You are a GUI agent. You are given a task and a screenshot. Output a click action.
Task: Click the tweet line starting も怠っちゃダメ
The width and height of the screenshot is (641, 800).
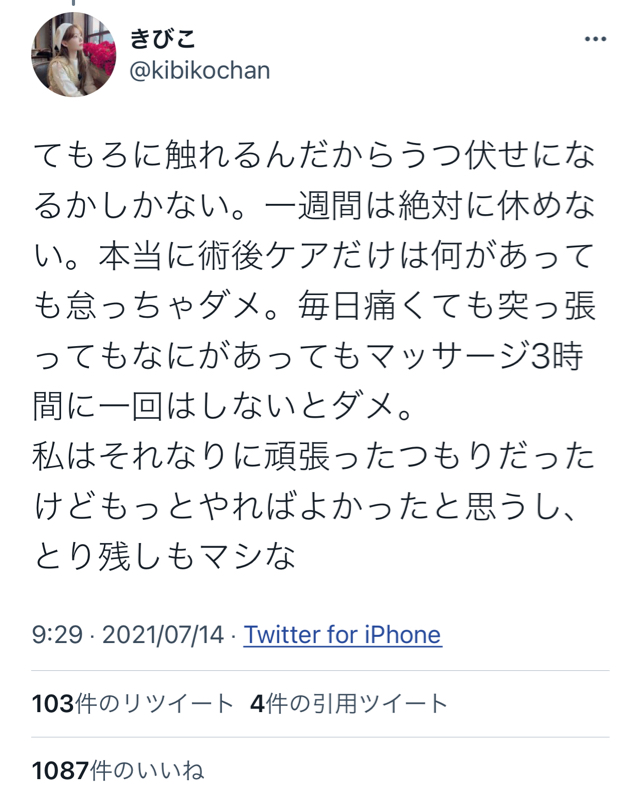coord(315,306)
